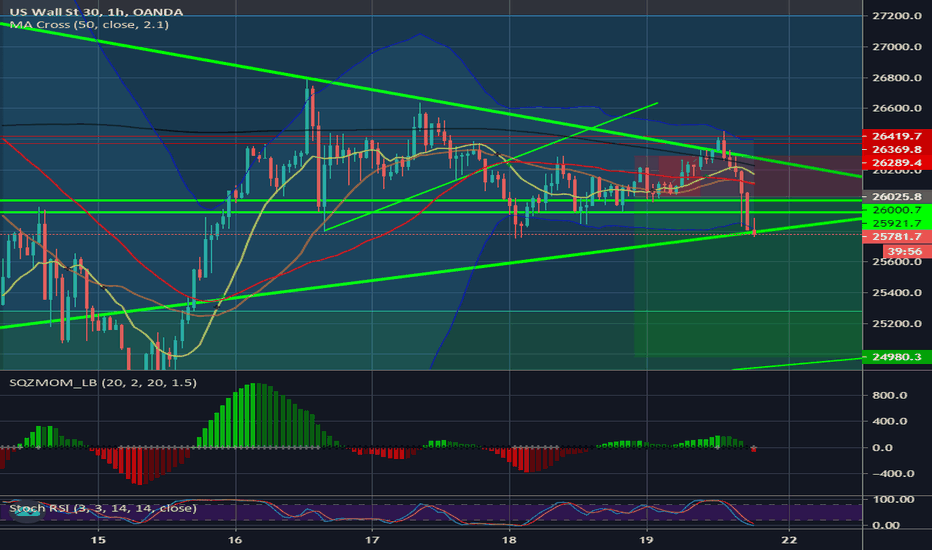
Task: Click 27200.0 on the price scale
Action: pos(896,15)
